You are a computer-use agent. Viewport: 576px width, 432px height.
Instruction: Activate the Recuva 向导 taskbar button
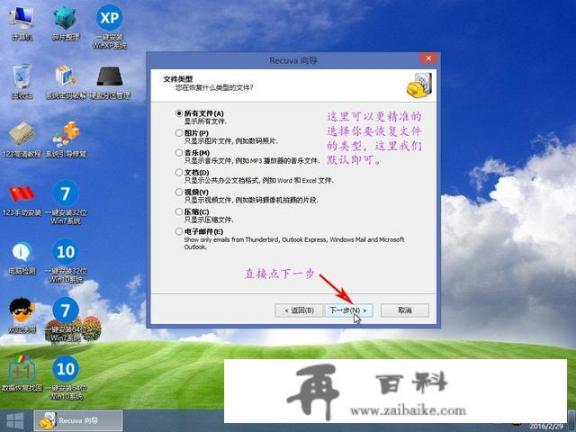78,421
